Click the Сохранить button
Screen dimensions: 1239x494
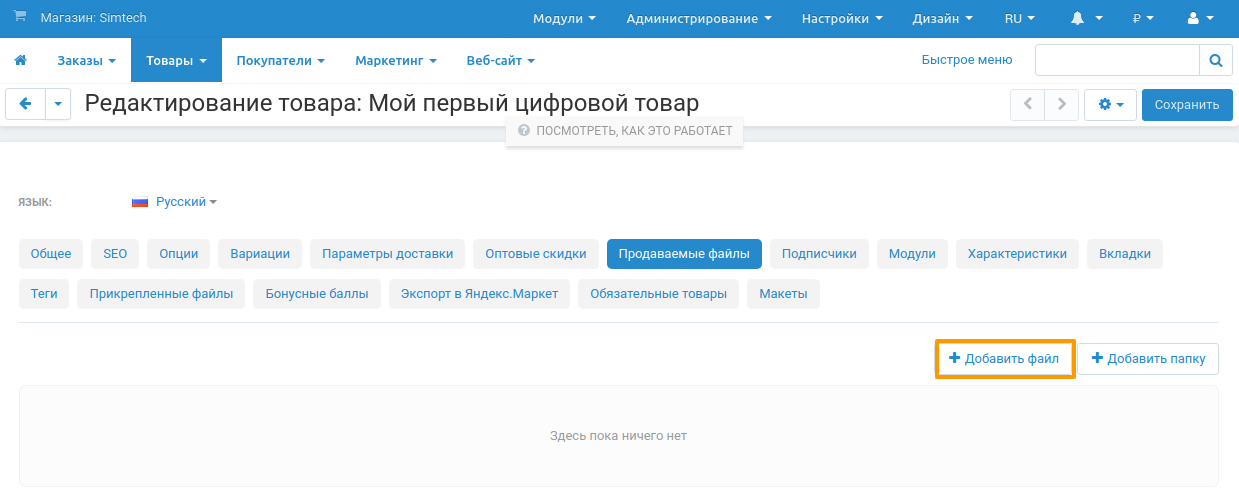[x=1186, y=105]
